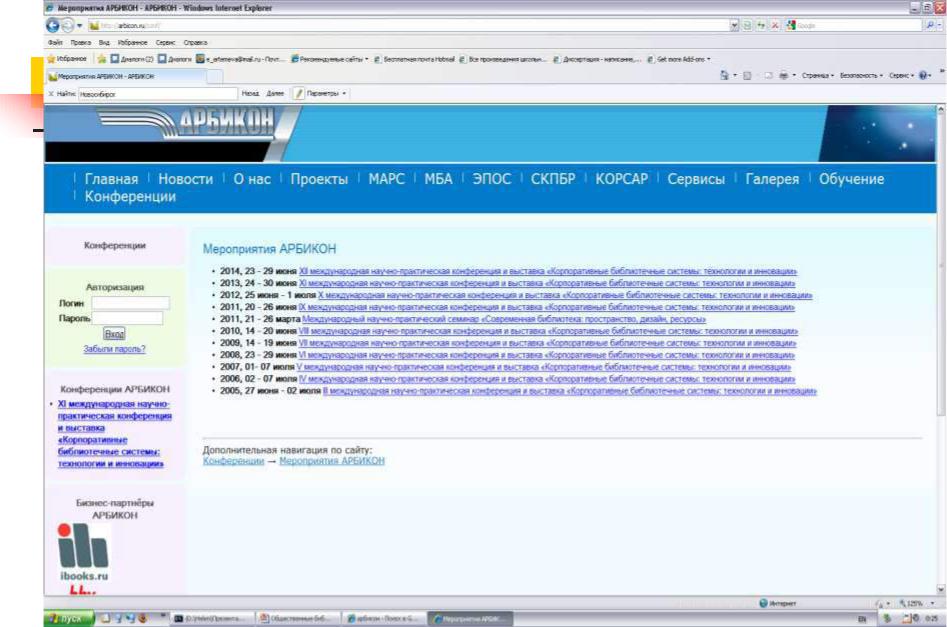Click the EN language indicator in tray
Image resolution: width=947 pixels, height=627 pixels.
click(x=862, y=619)
